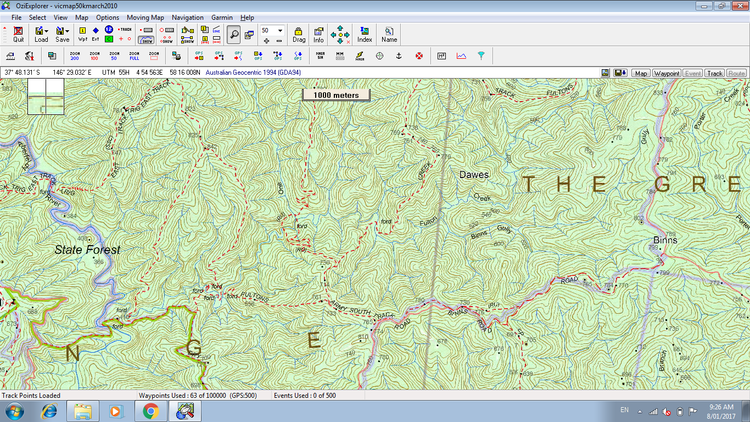The image size is (750, 422).
Task: Select the Drag map tool
Action: pos(298,35)
